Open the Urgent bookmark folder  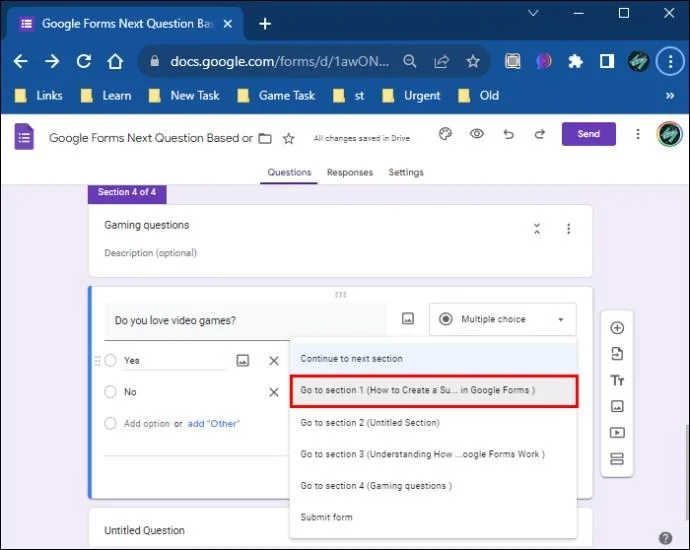pyautogui.click(x=411, y=95)
